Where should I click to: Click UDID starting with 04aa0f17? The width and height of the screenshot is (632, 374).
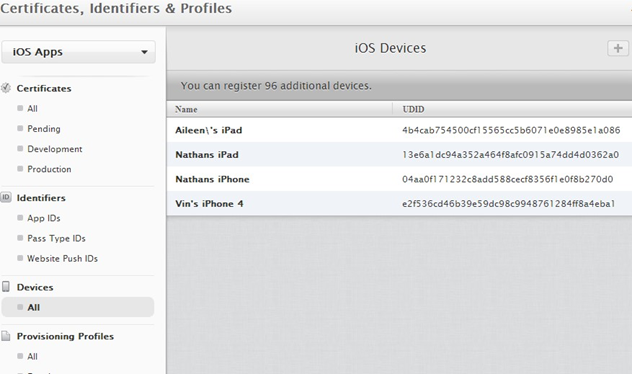click(x=507, y=179)
